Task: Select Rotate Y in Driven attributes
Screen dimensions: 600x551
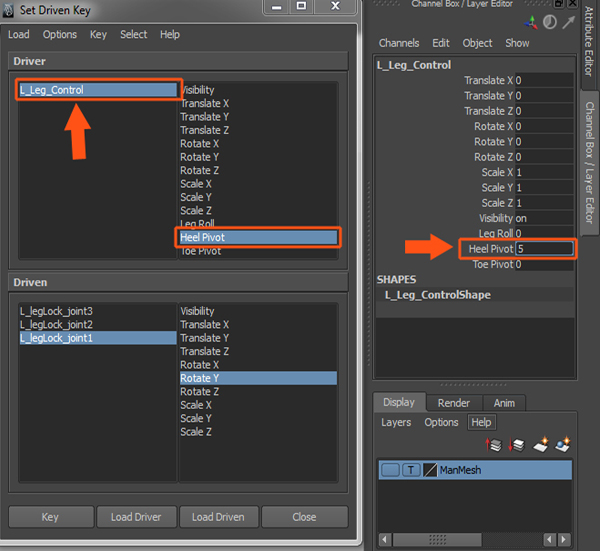Action: pos(258,378)
